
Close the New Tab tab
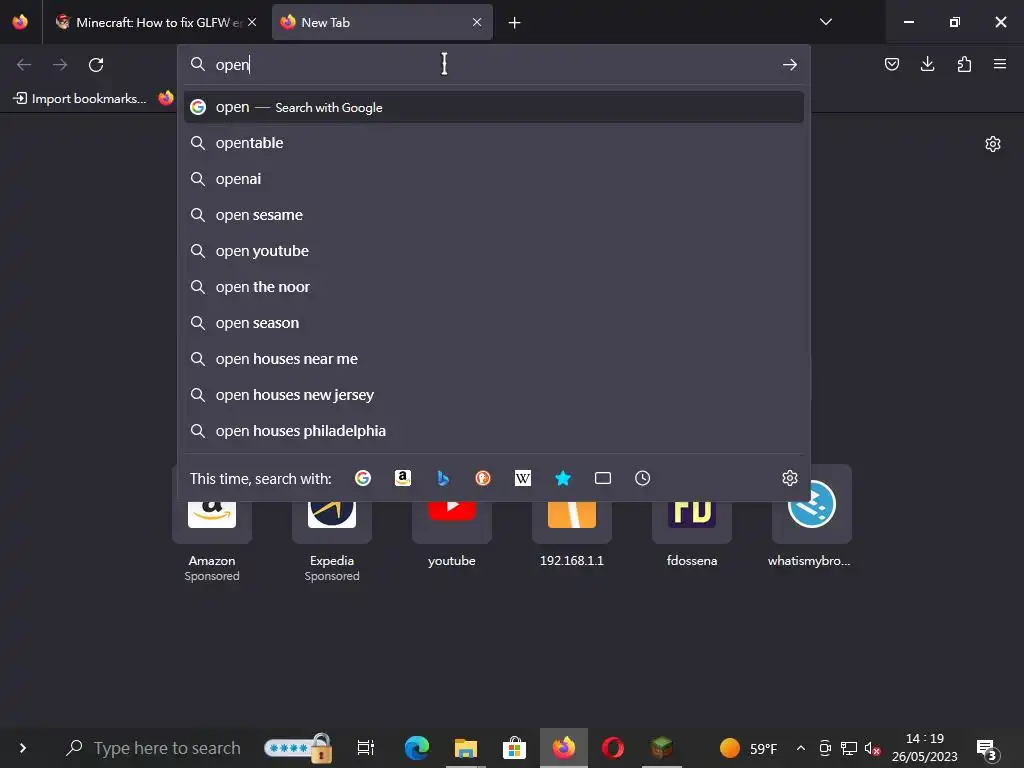coord(477,22)
